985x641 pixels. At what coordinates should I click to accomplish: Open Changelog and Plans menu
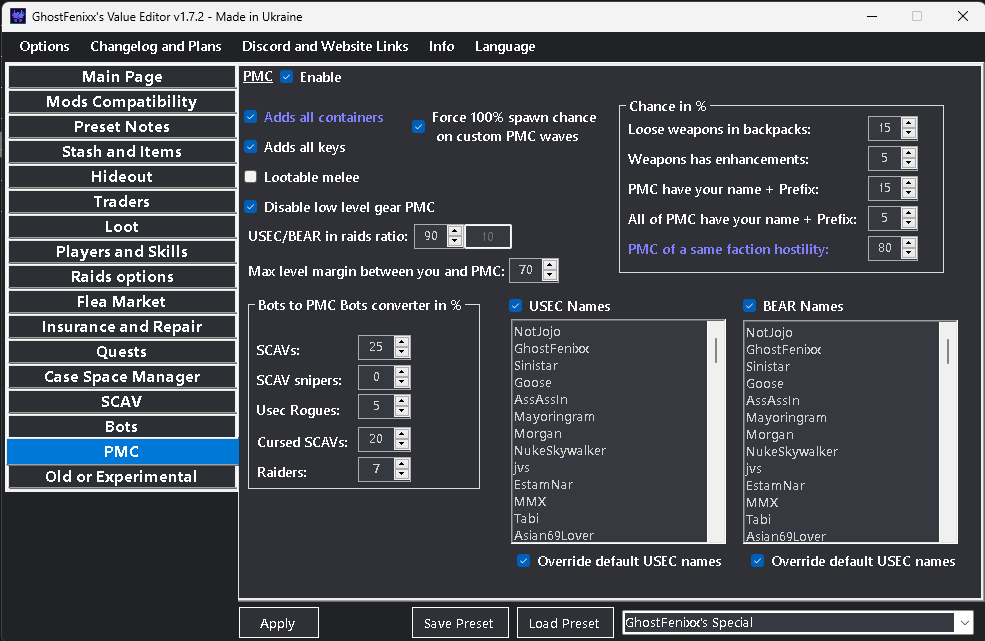pos(156,47)
